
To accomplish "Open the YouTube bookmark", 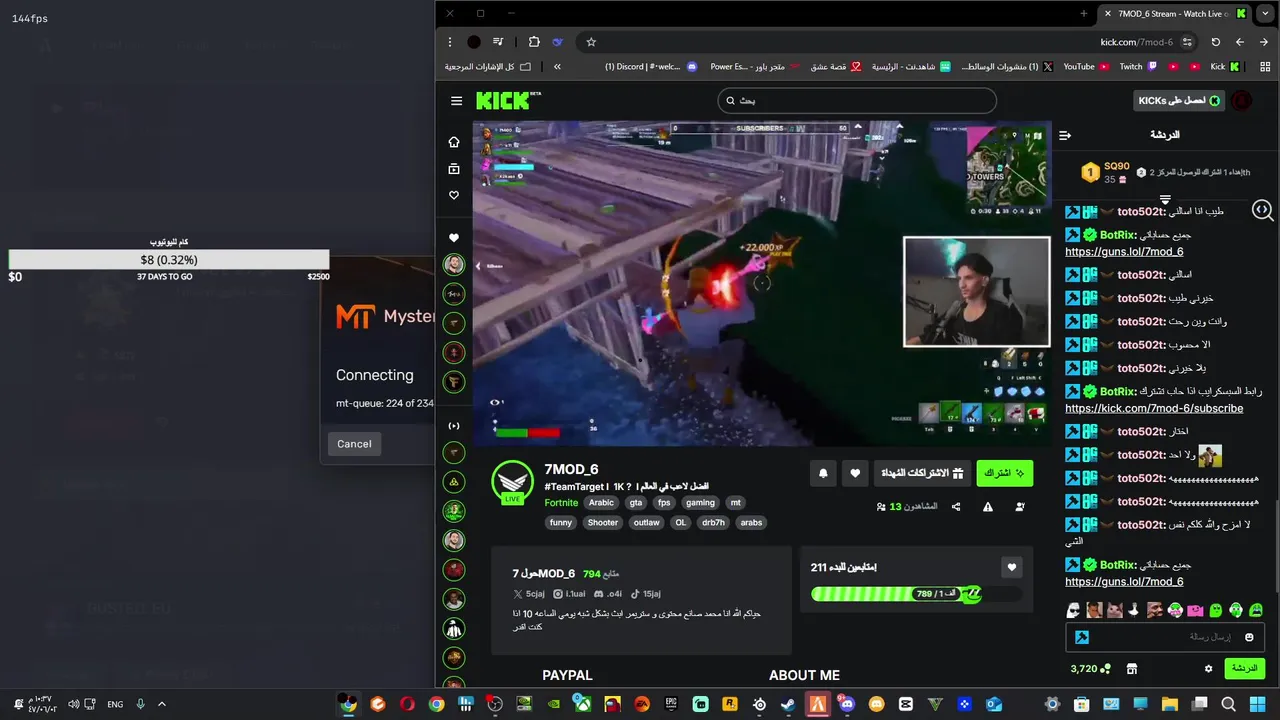I will 1086,67.
